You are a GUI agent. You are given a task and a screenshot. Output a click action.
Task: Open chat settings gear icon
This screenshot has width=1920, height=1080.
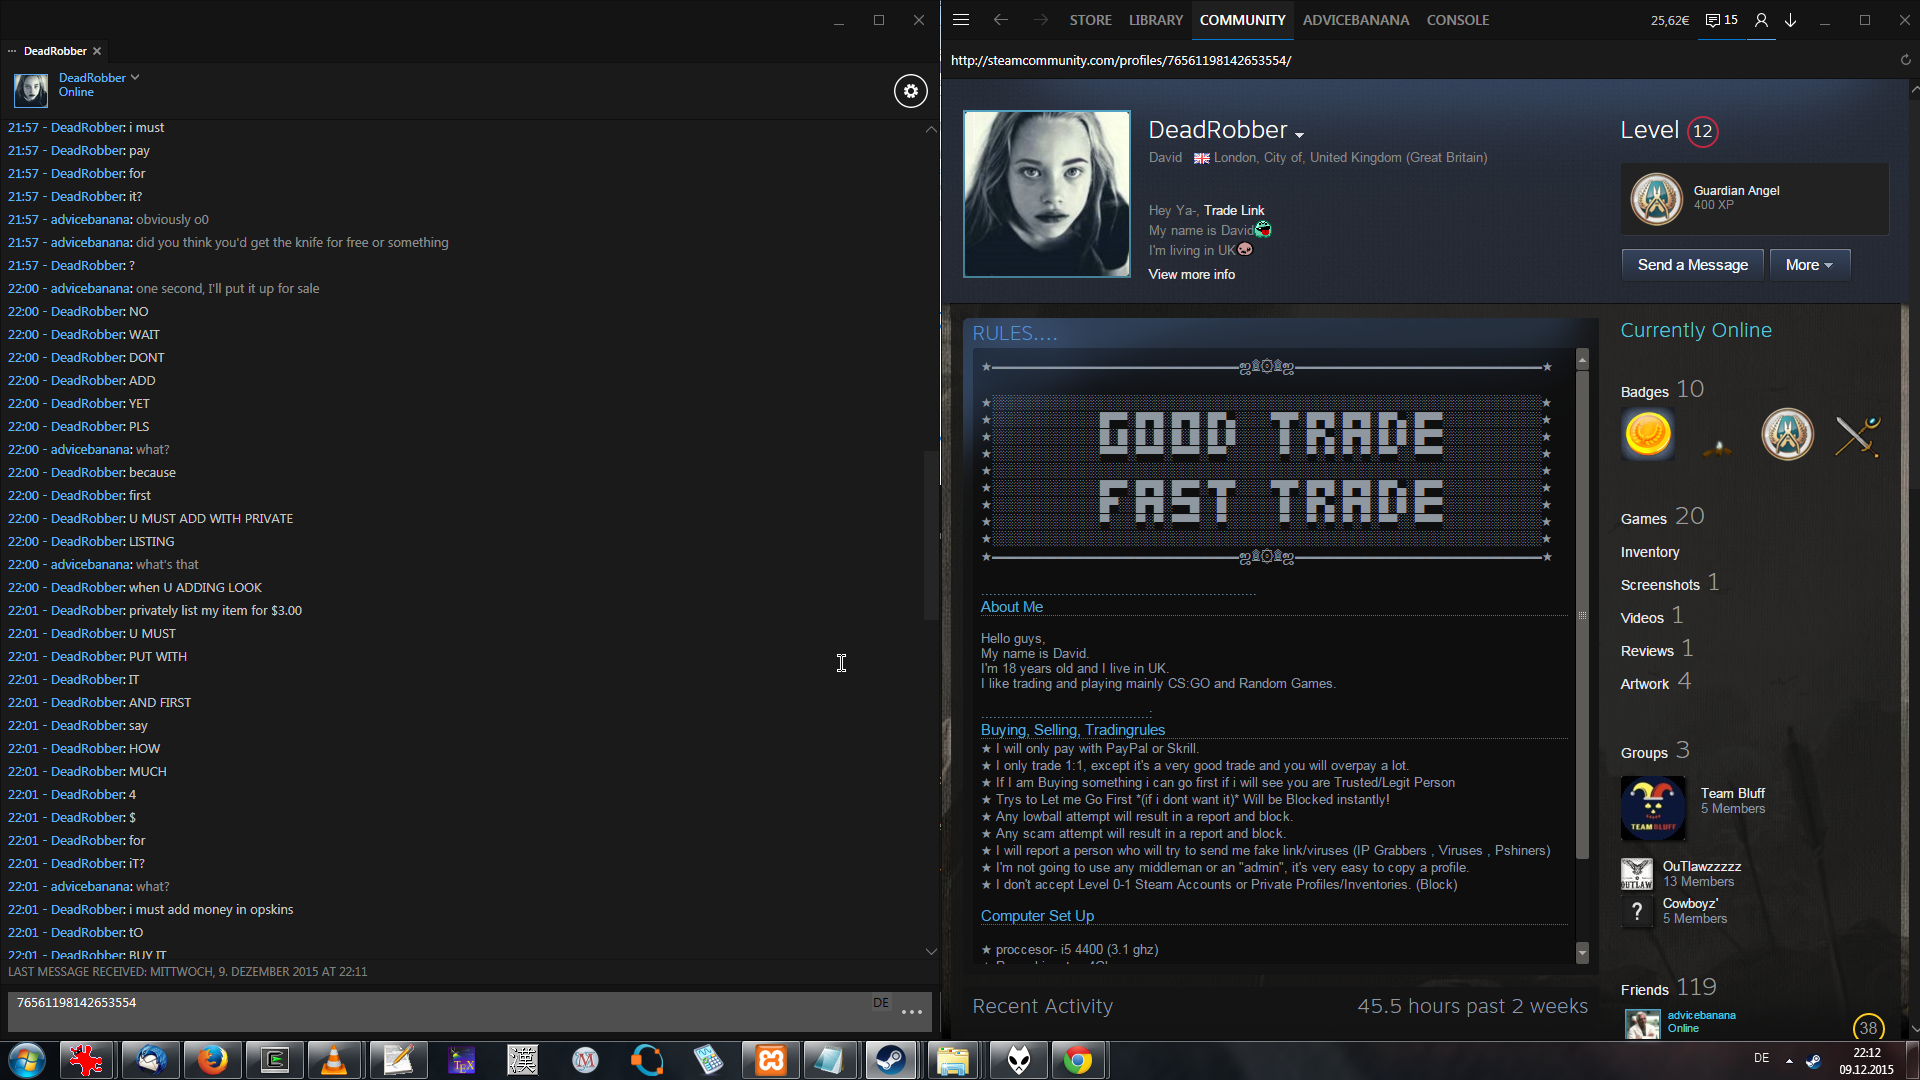[x=910, y=91]
